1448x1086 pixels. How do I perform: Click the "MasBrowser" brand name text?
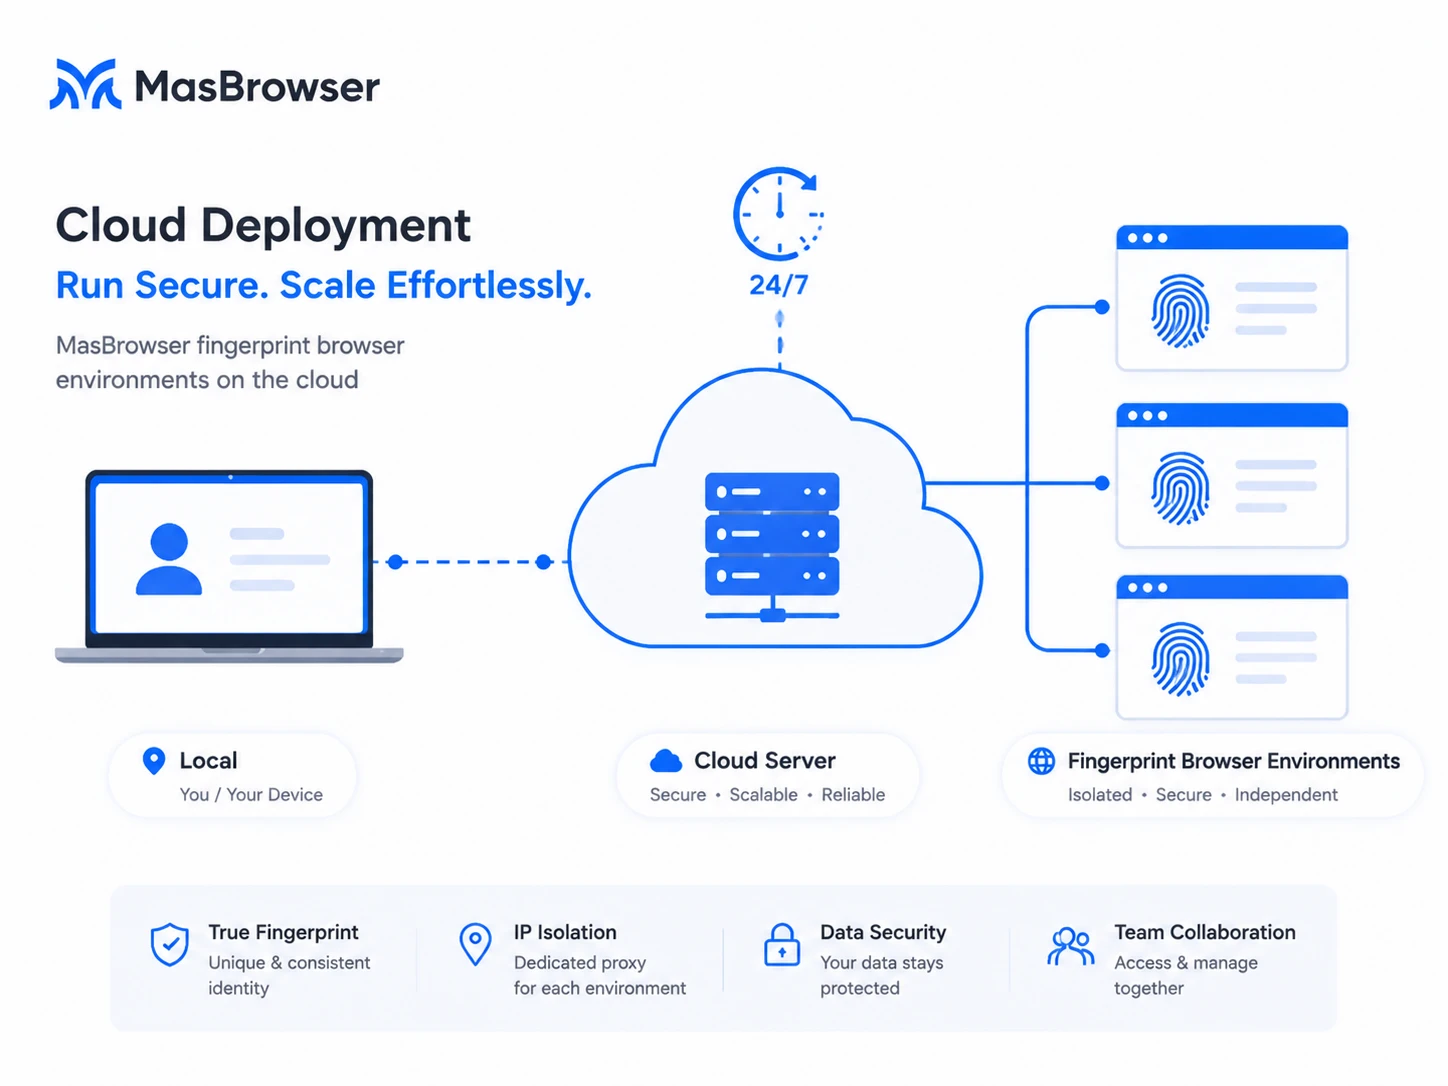click(257, 87)
